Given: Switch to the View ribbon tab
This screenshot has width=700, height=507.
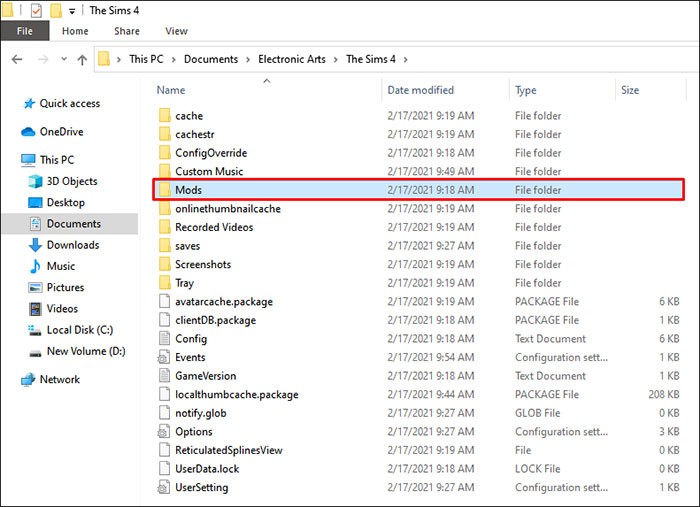Looking at the screenshot, I should (x=176, y=31).
